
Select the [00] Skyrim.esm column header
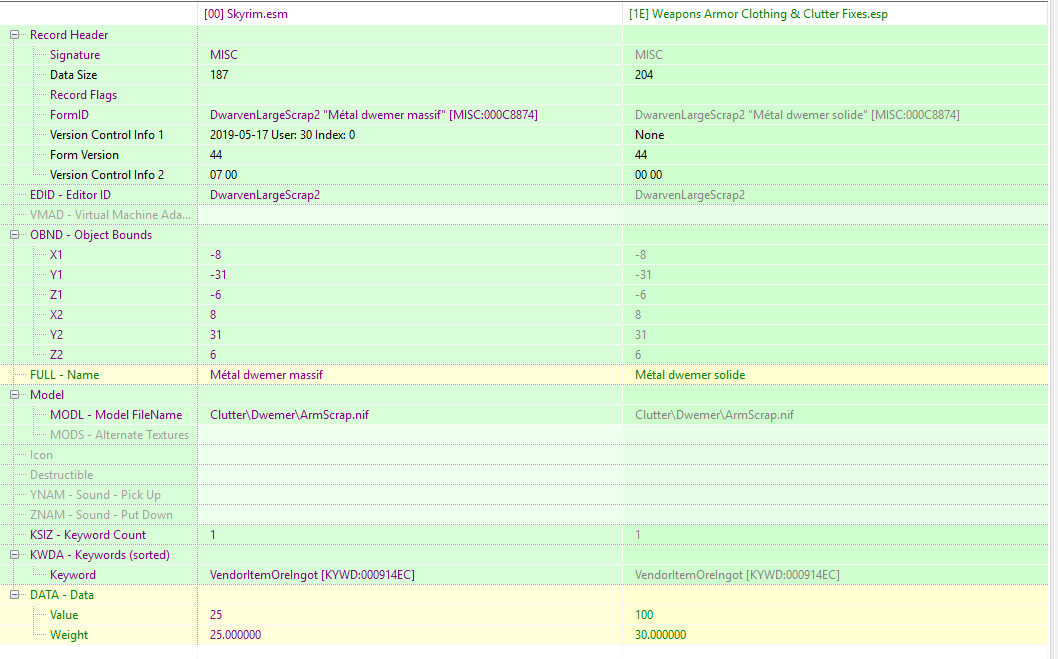pos(246,14)
